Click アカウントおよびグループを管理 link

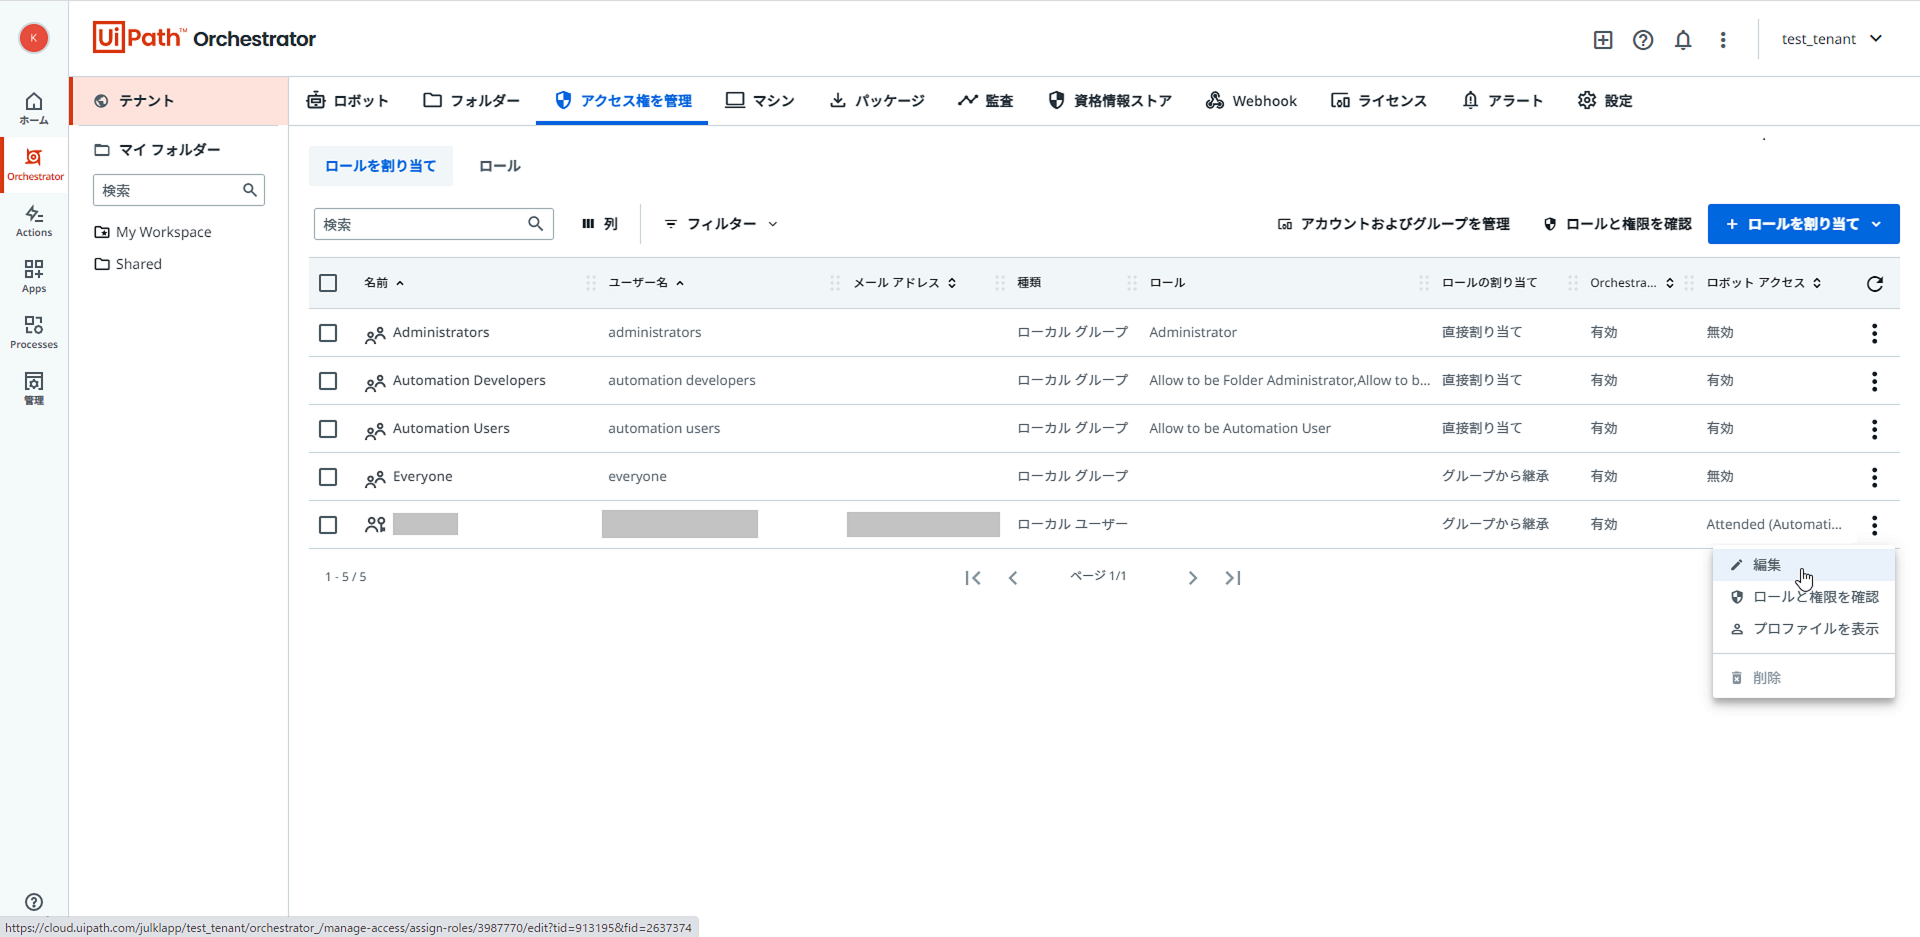[1393, 224]
